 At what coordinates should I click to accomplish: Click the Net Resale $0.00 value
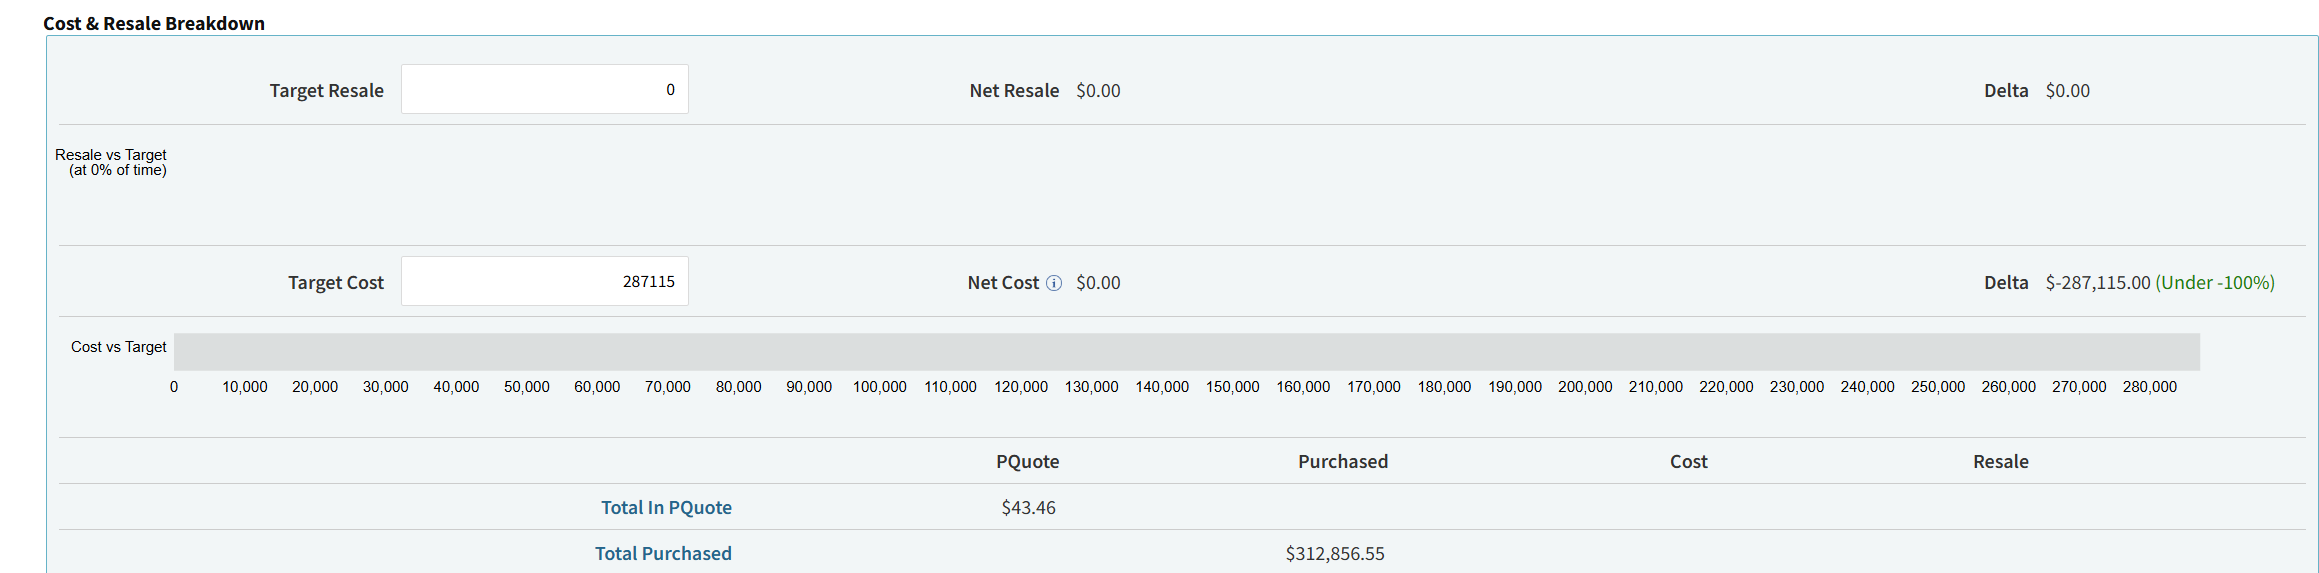coord(1098,91)
